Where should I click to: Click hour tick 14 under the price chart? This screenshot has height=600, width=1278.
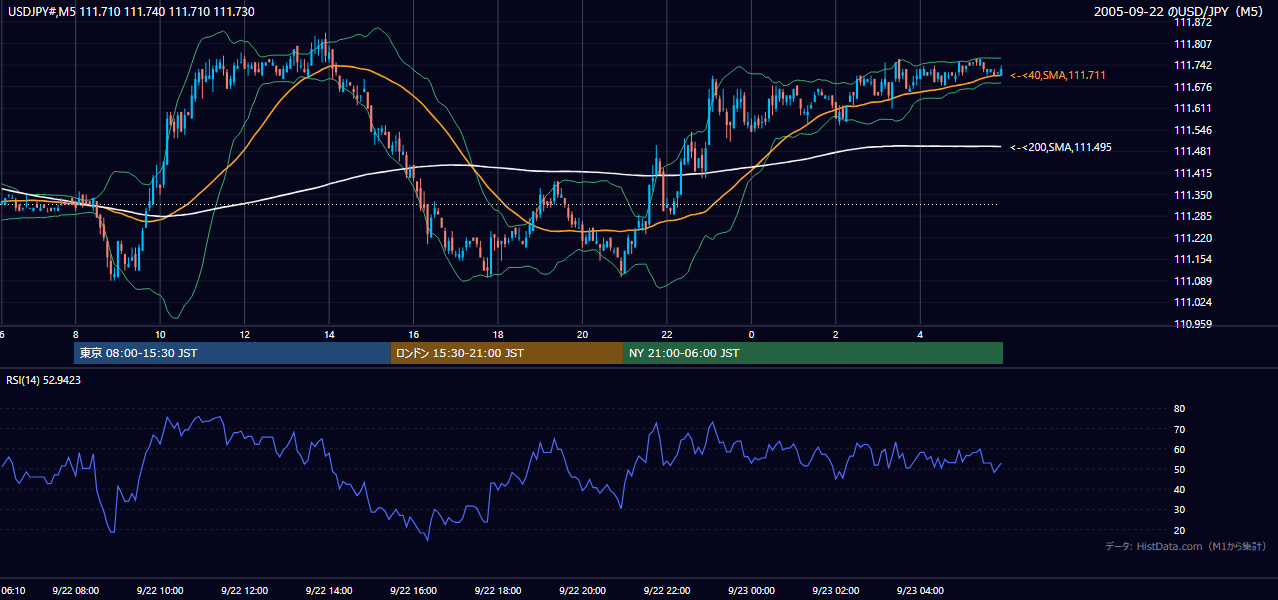(329, 334)
